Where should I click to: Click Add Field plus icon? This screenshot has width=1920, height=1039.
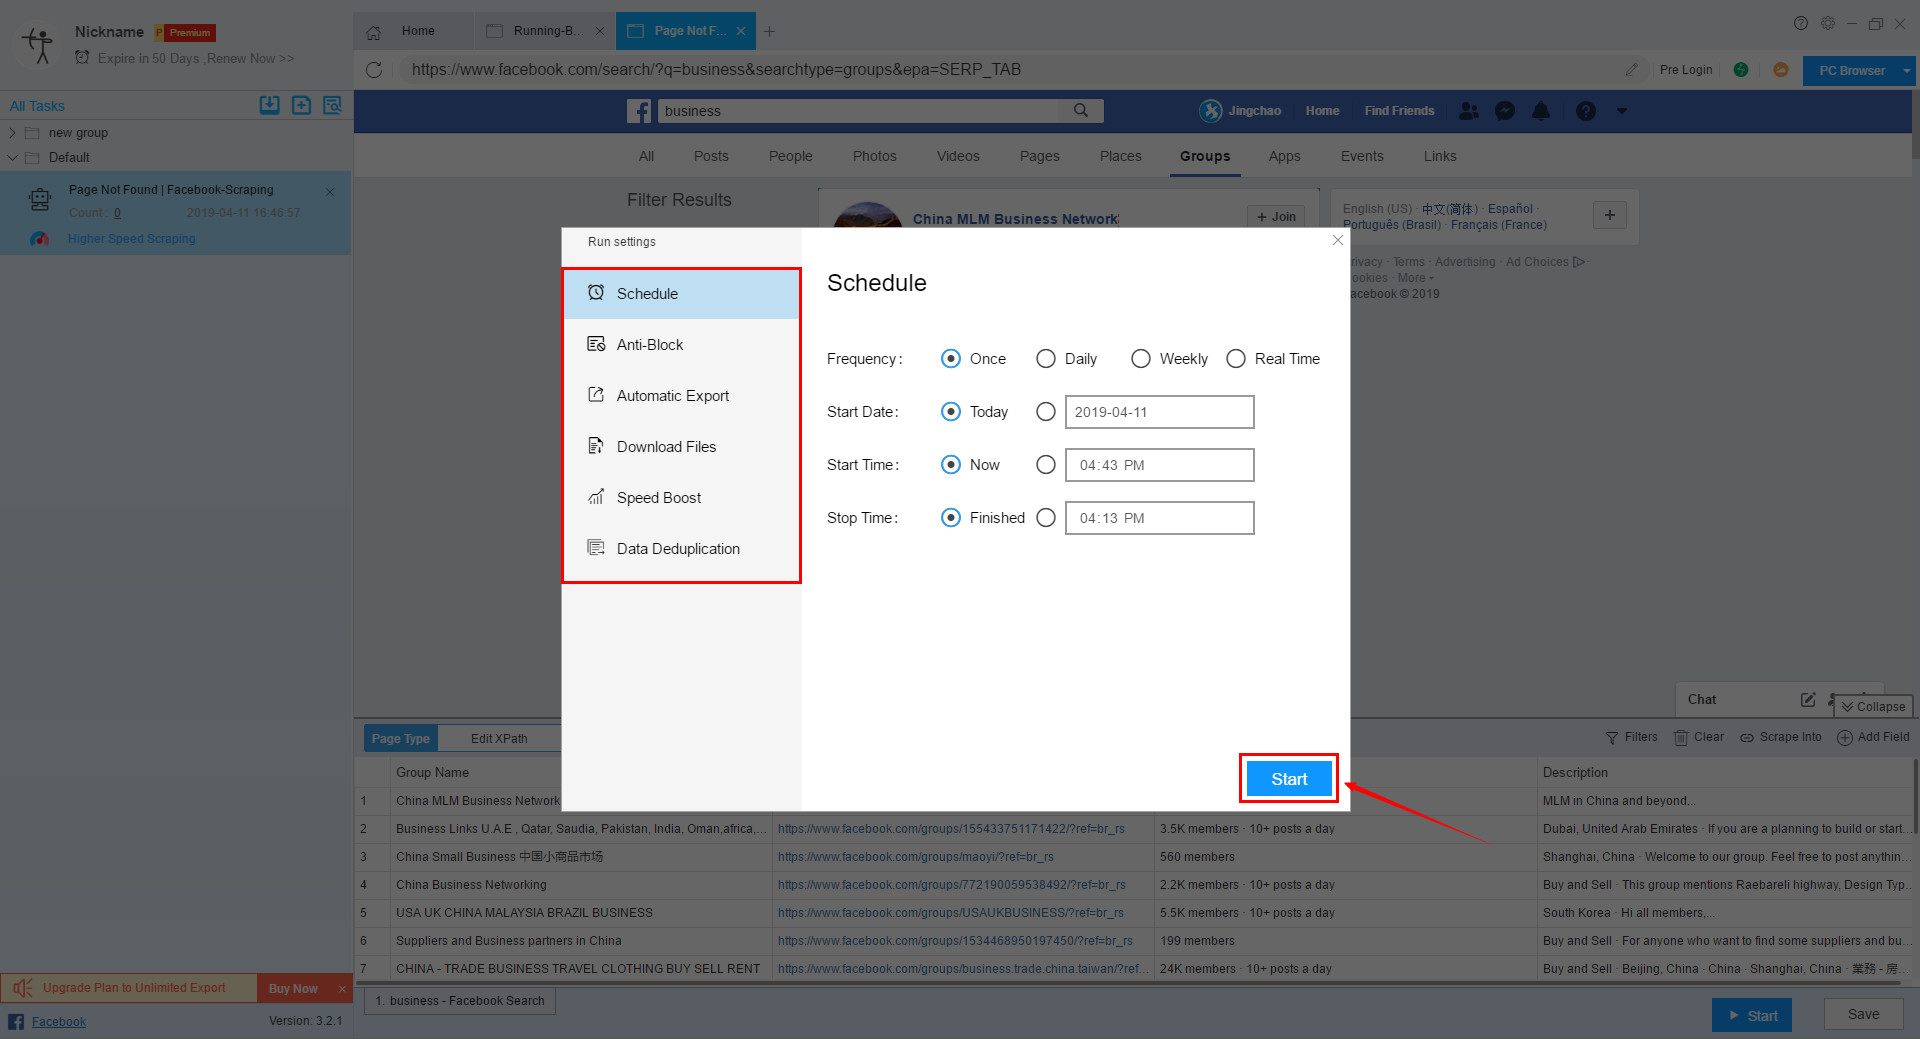tap(1845, 738)
